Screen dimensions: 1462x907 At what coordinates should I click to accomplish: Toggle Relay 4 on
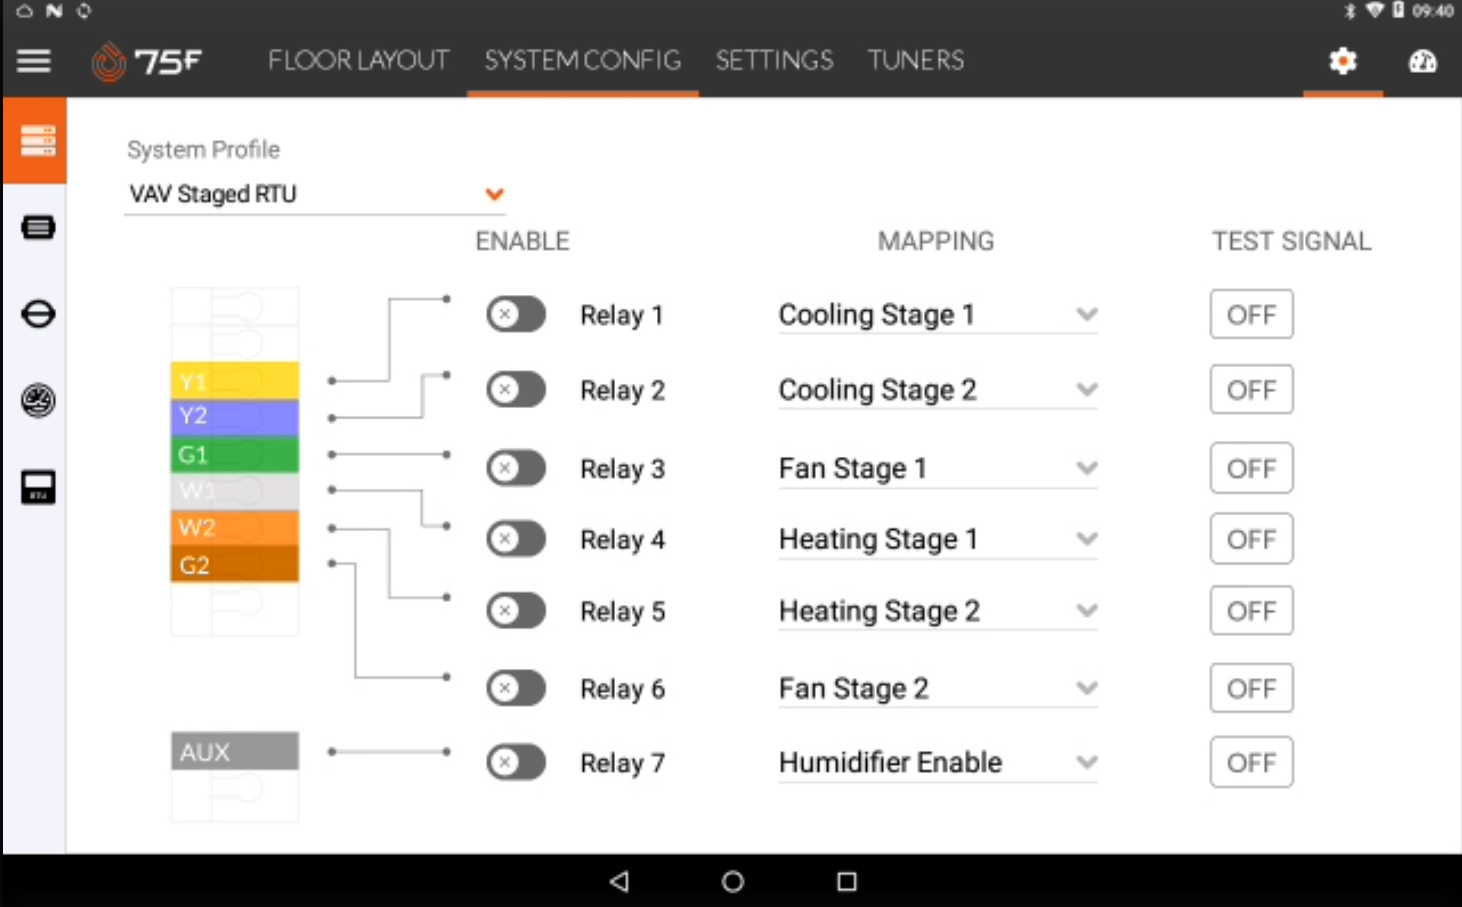[x=516, y=539]
